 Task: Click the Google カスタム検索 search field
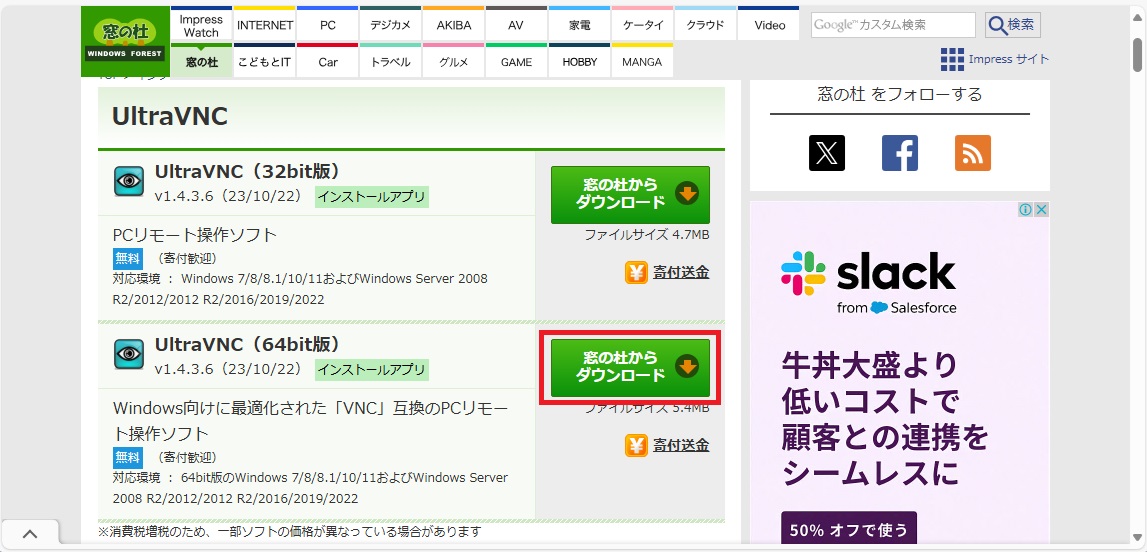(893, 25)
